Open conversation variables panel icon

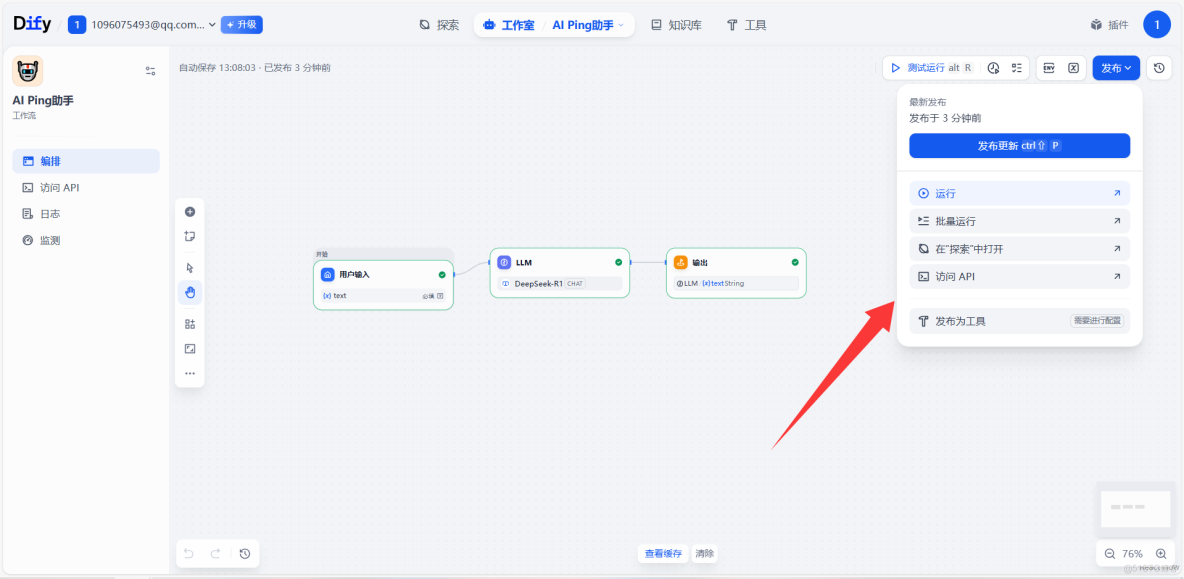[x=1073, y=67]
